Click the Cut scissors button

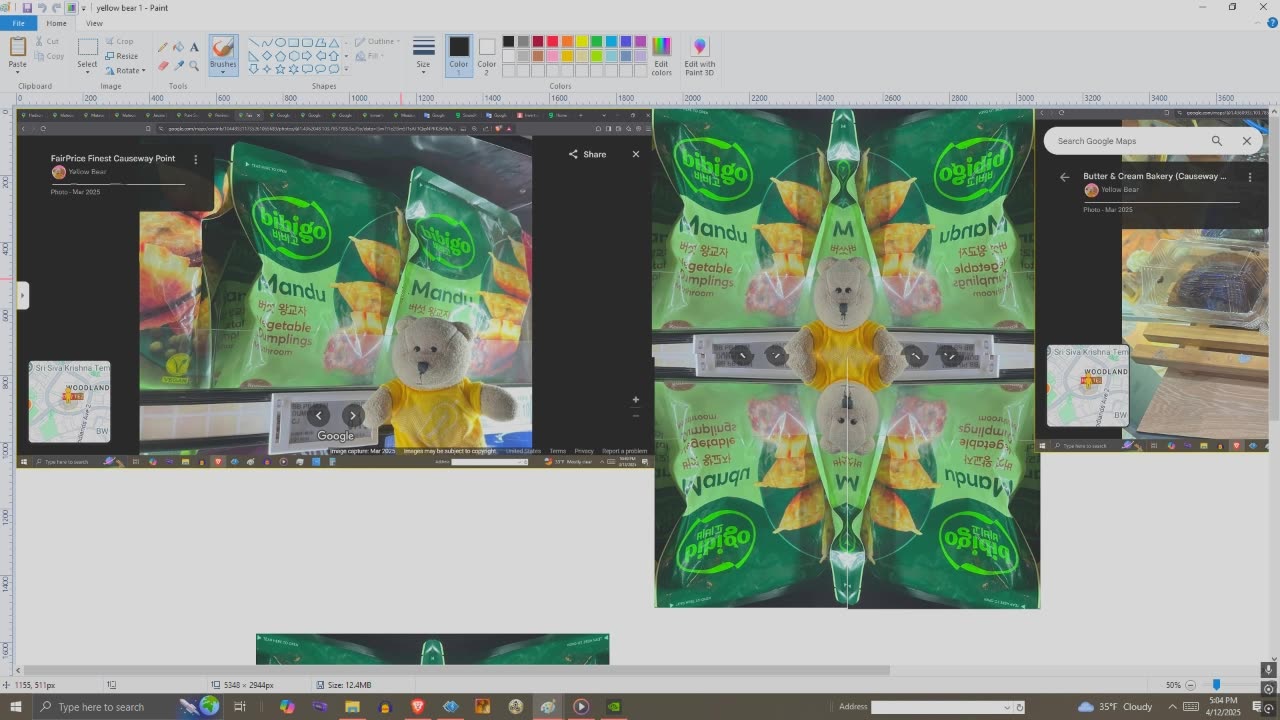coord(47,42)
